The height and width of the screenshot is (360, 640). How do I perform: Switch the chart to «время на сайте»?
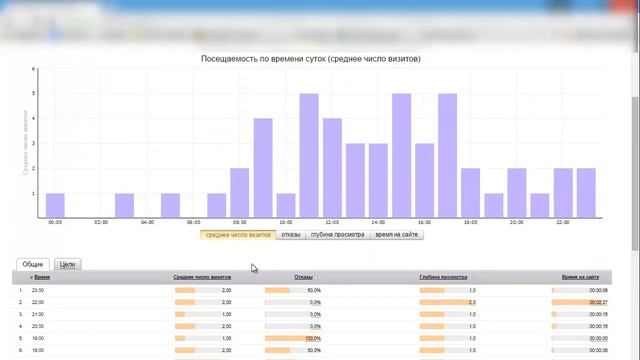point(397,235)
